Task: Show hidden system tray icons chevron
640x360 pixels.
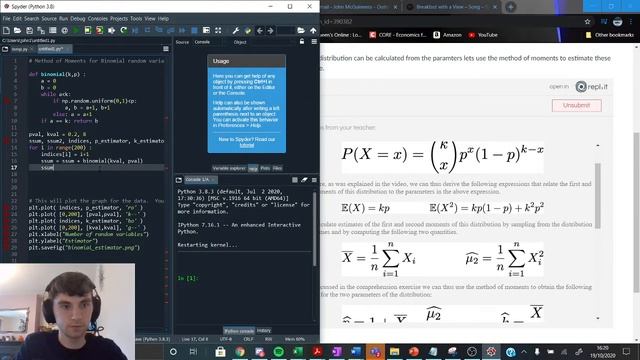Action: click(x=524, y=351)
